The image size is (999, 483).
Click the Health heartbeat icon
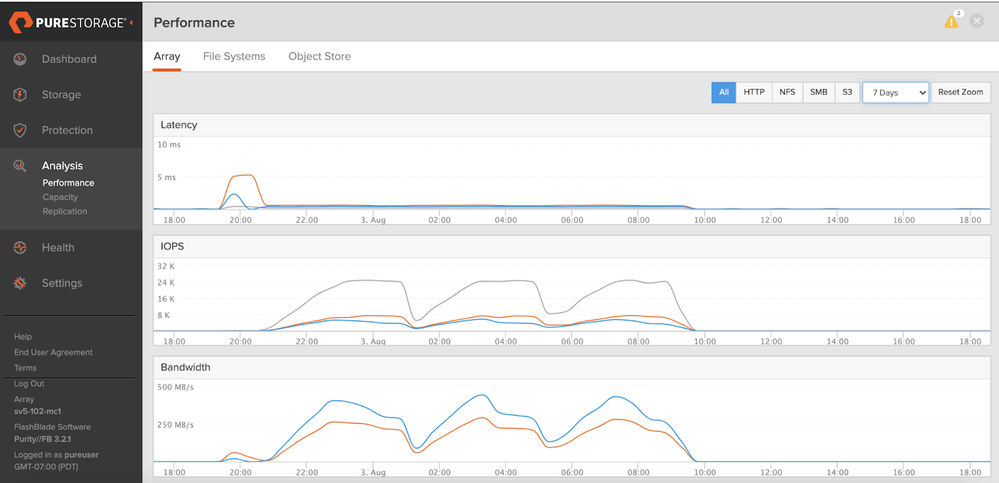pyautogui.click(x=20, y=247)
